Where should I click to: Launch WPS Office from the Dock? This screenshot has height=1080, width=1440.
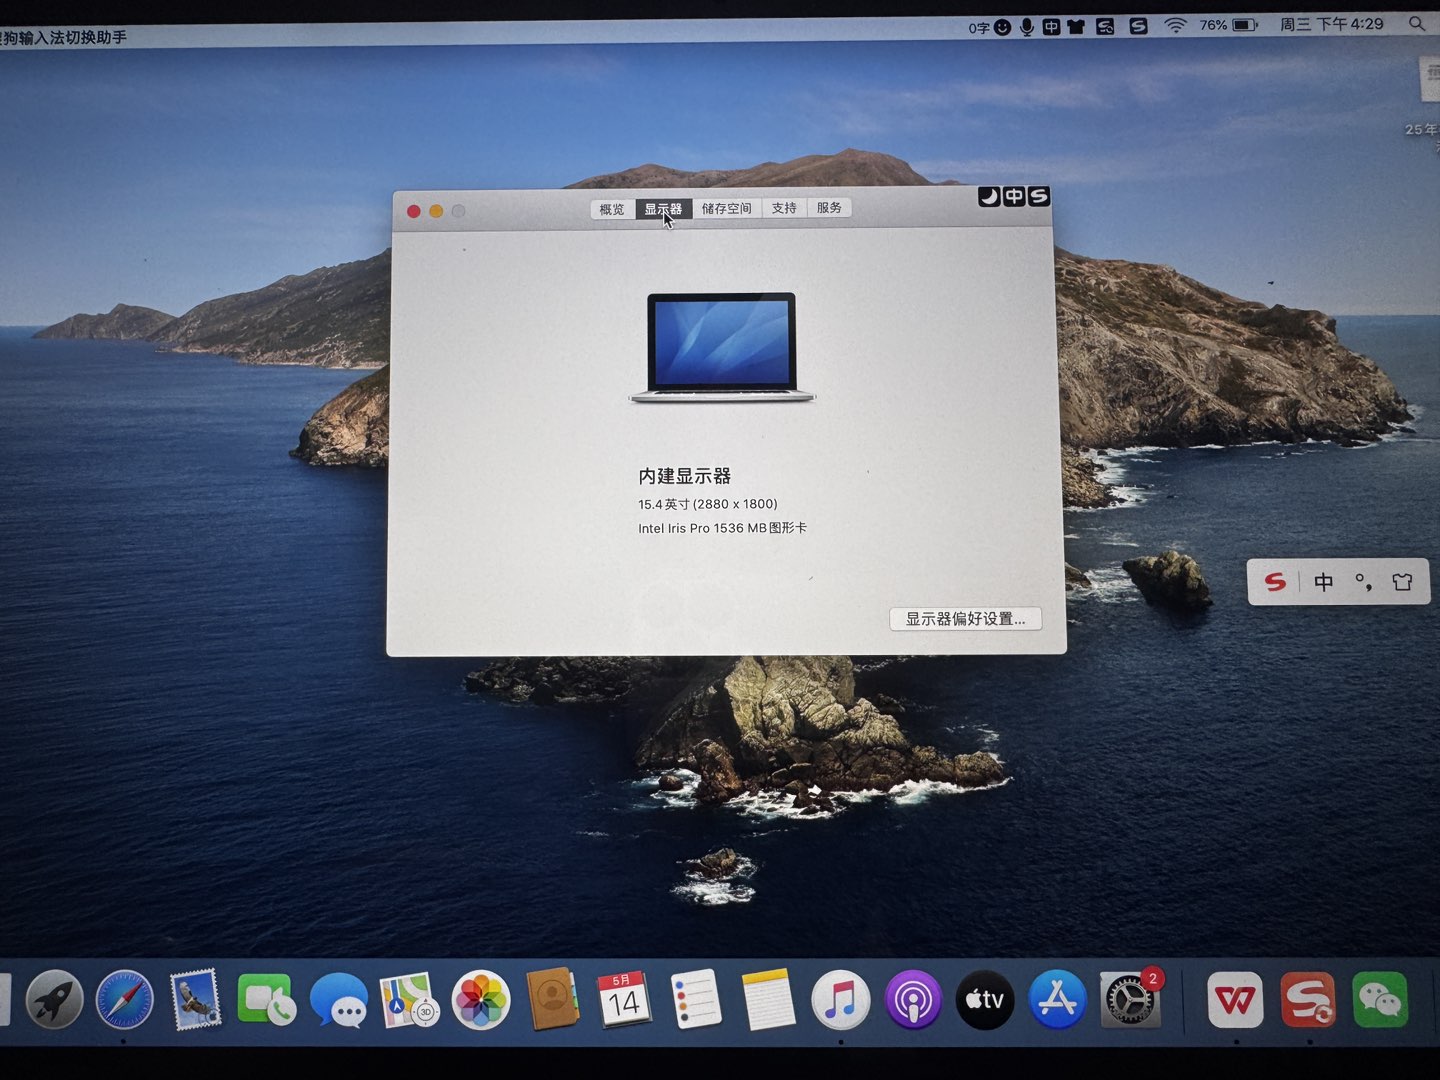pos(1235,1000)
